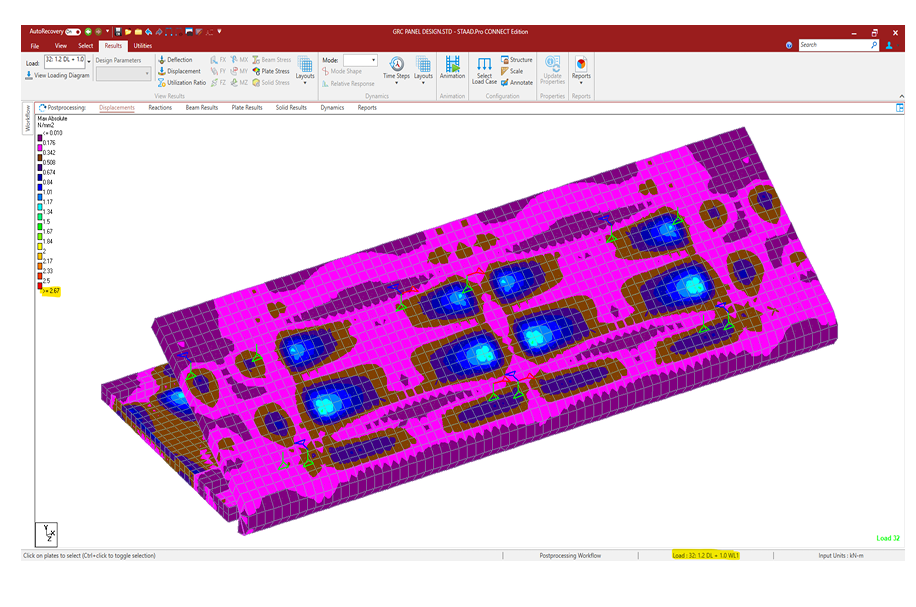Expand the Load case dropdown
This screenshot has width=916, height=607.
[x=88, y=61]
